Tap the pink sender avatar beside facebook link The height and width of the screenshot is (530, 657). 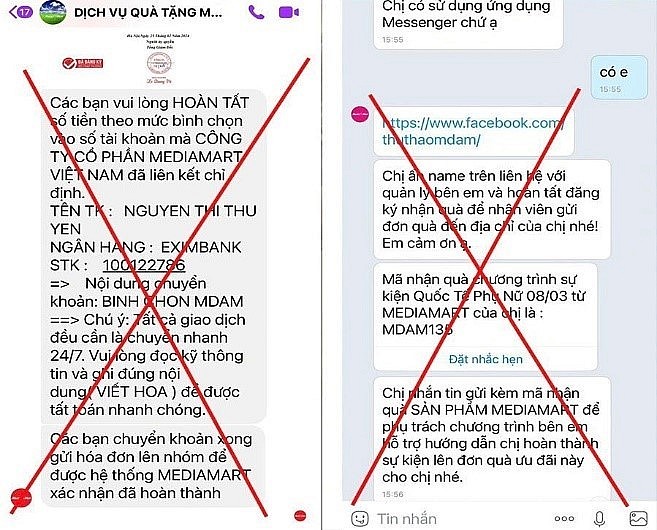pos(360,114)
